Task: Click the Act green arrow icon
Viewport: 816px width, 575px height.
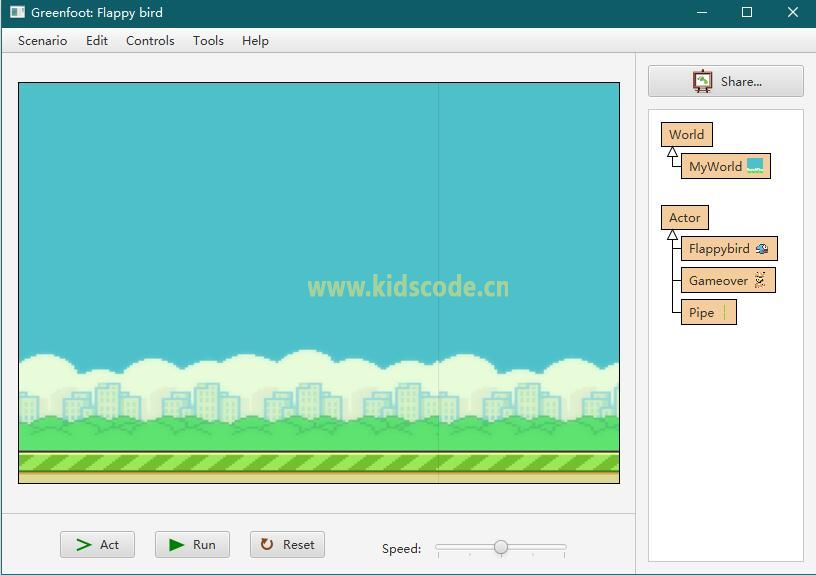Action: [83, 545]
